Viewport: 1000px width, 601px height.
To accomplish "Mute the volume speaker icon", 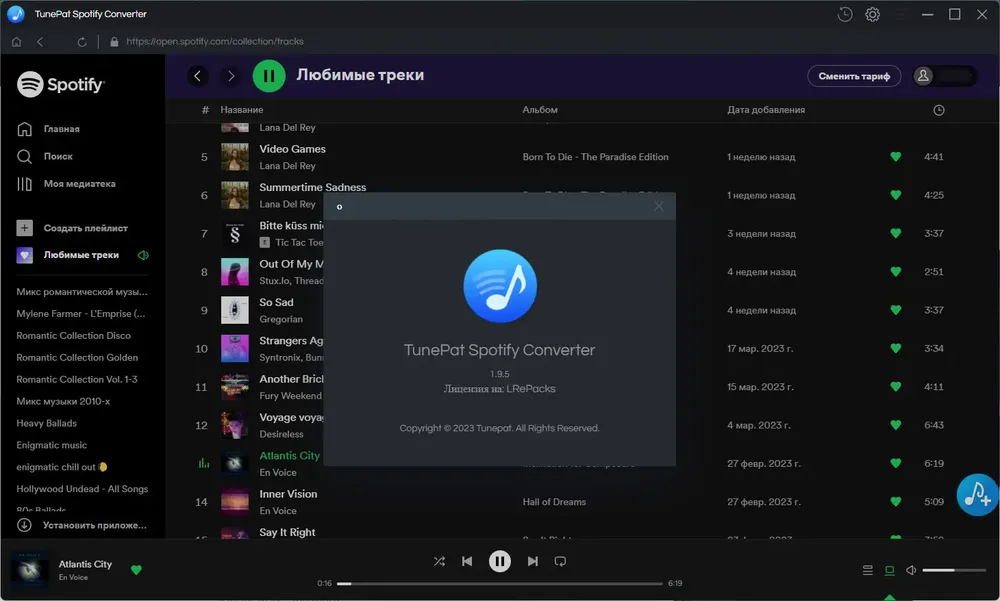I will click(911, 570).
